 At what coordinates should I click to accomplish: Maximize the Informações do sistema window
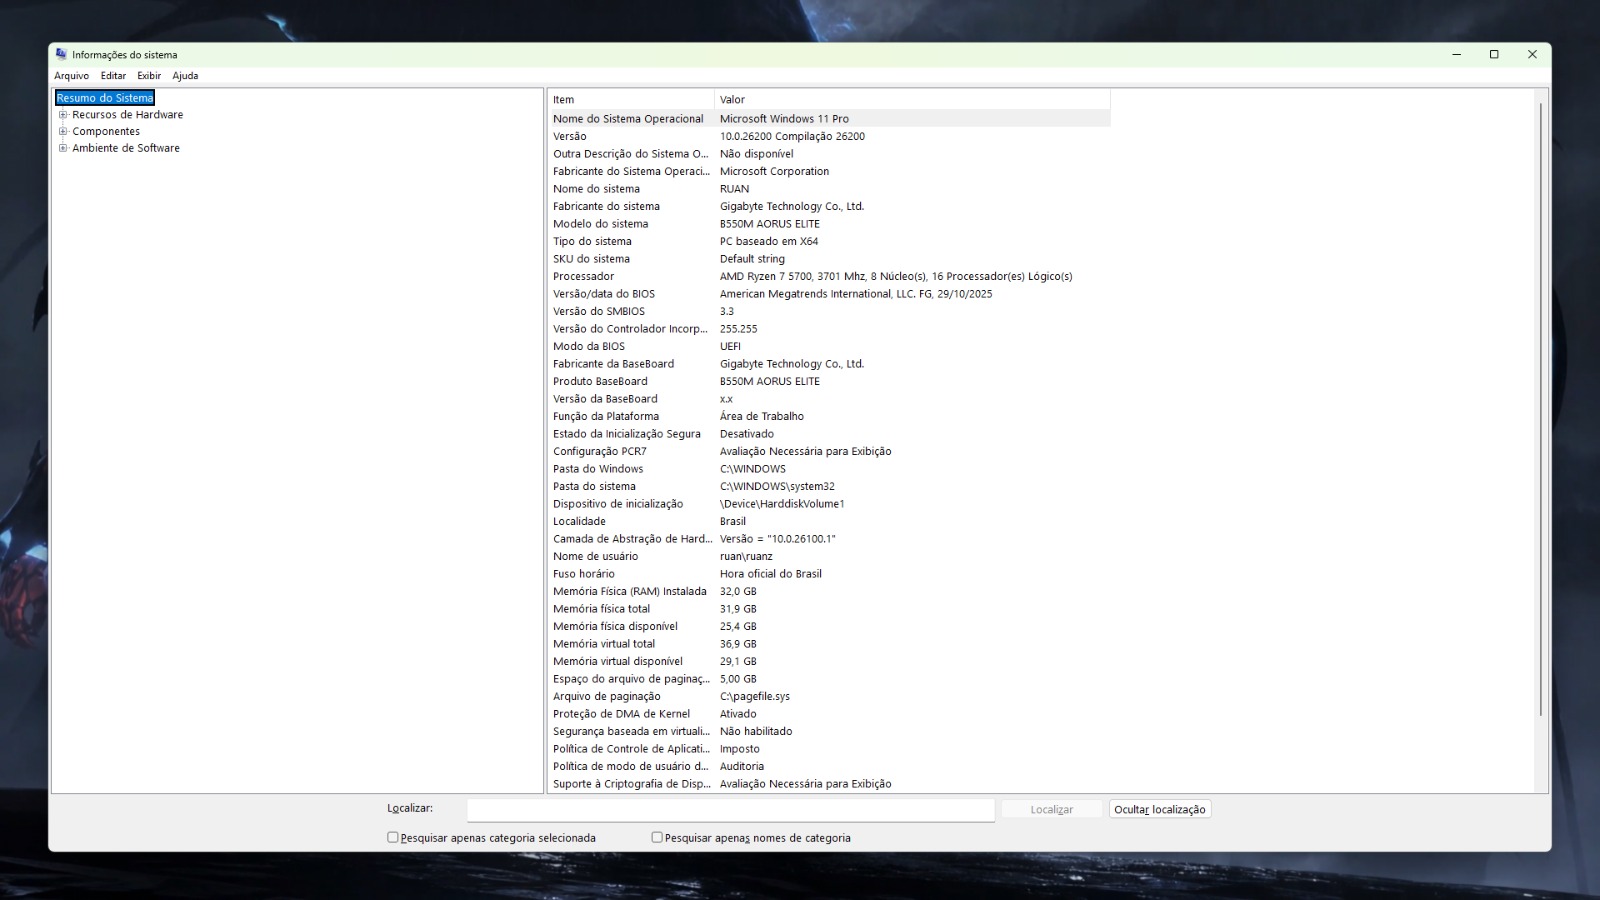click(x=1494, y=55)
